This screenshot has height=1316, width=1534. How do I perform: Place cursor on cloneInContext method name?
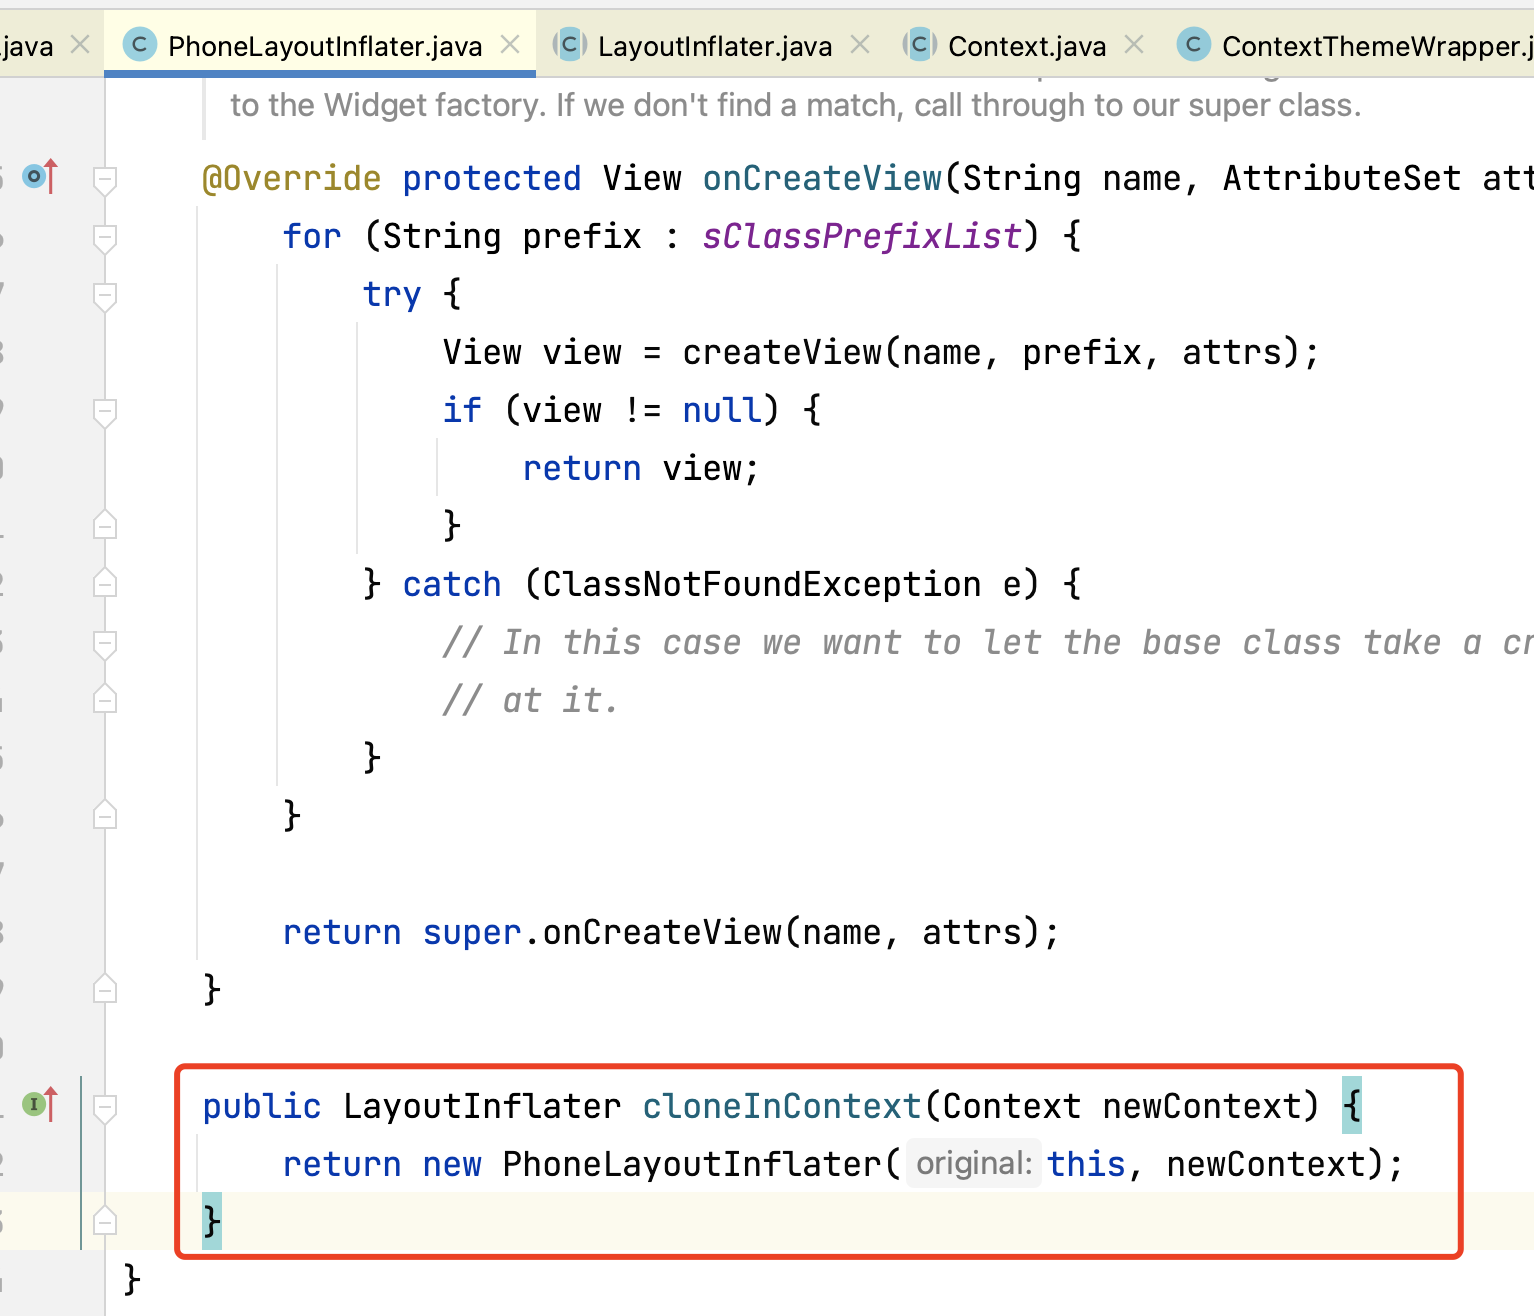[x=781, y=1106]
